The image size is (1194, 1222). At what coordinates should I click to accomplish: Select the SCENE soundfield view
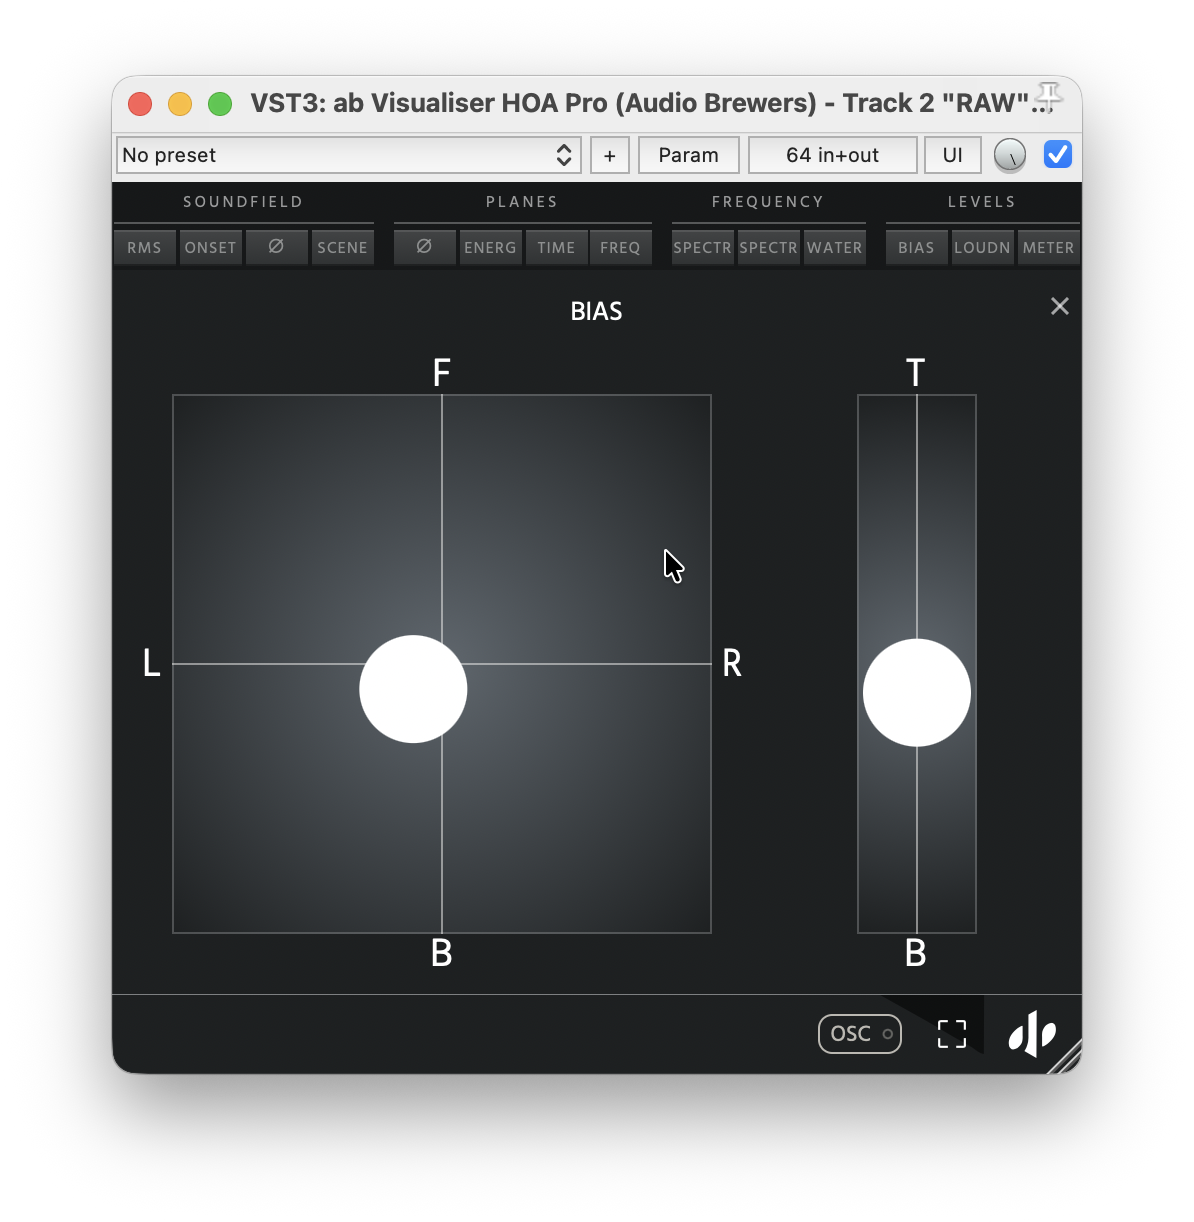343,247
